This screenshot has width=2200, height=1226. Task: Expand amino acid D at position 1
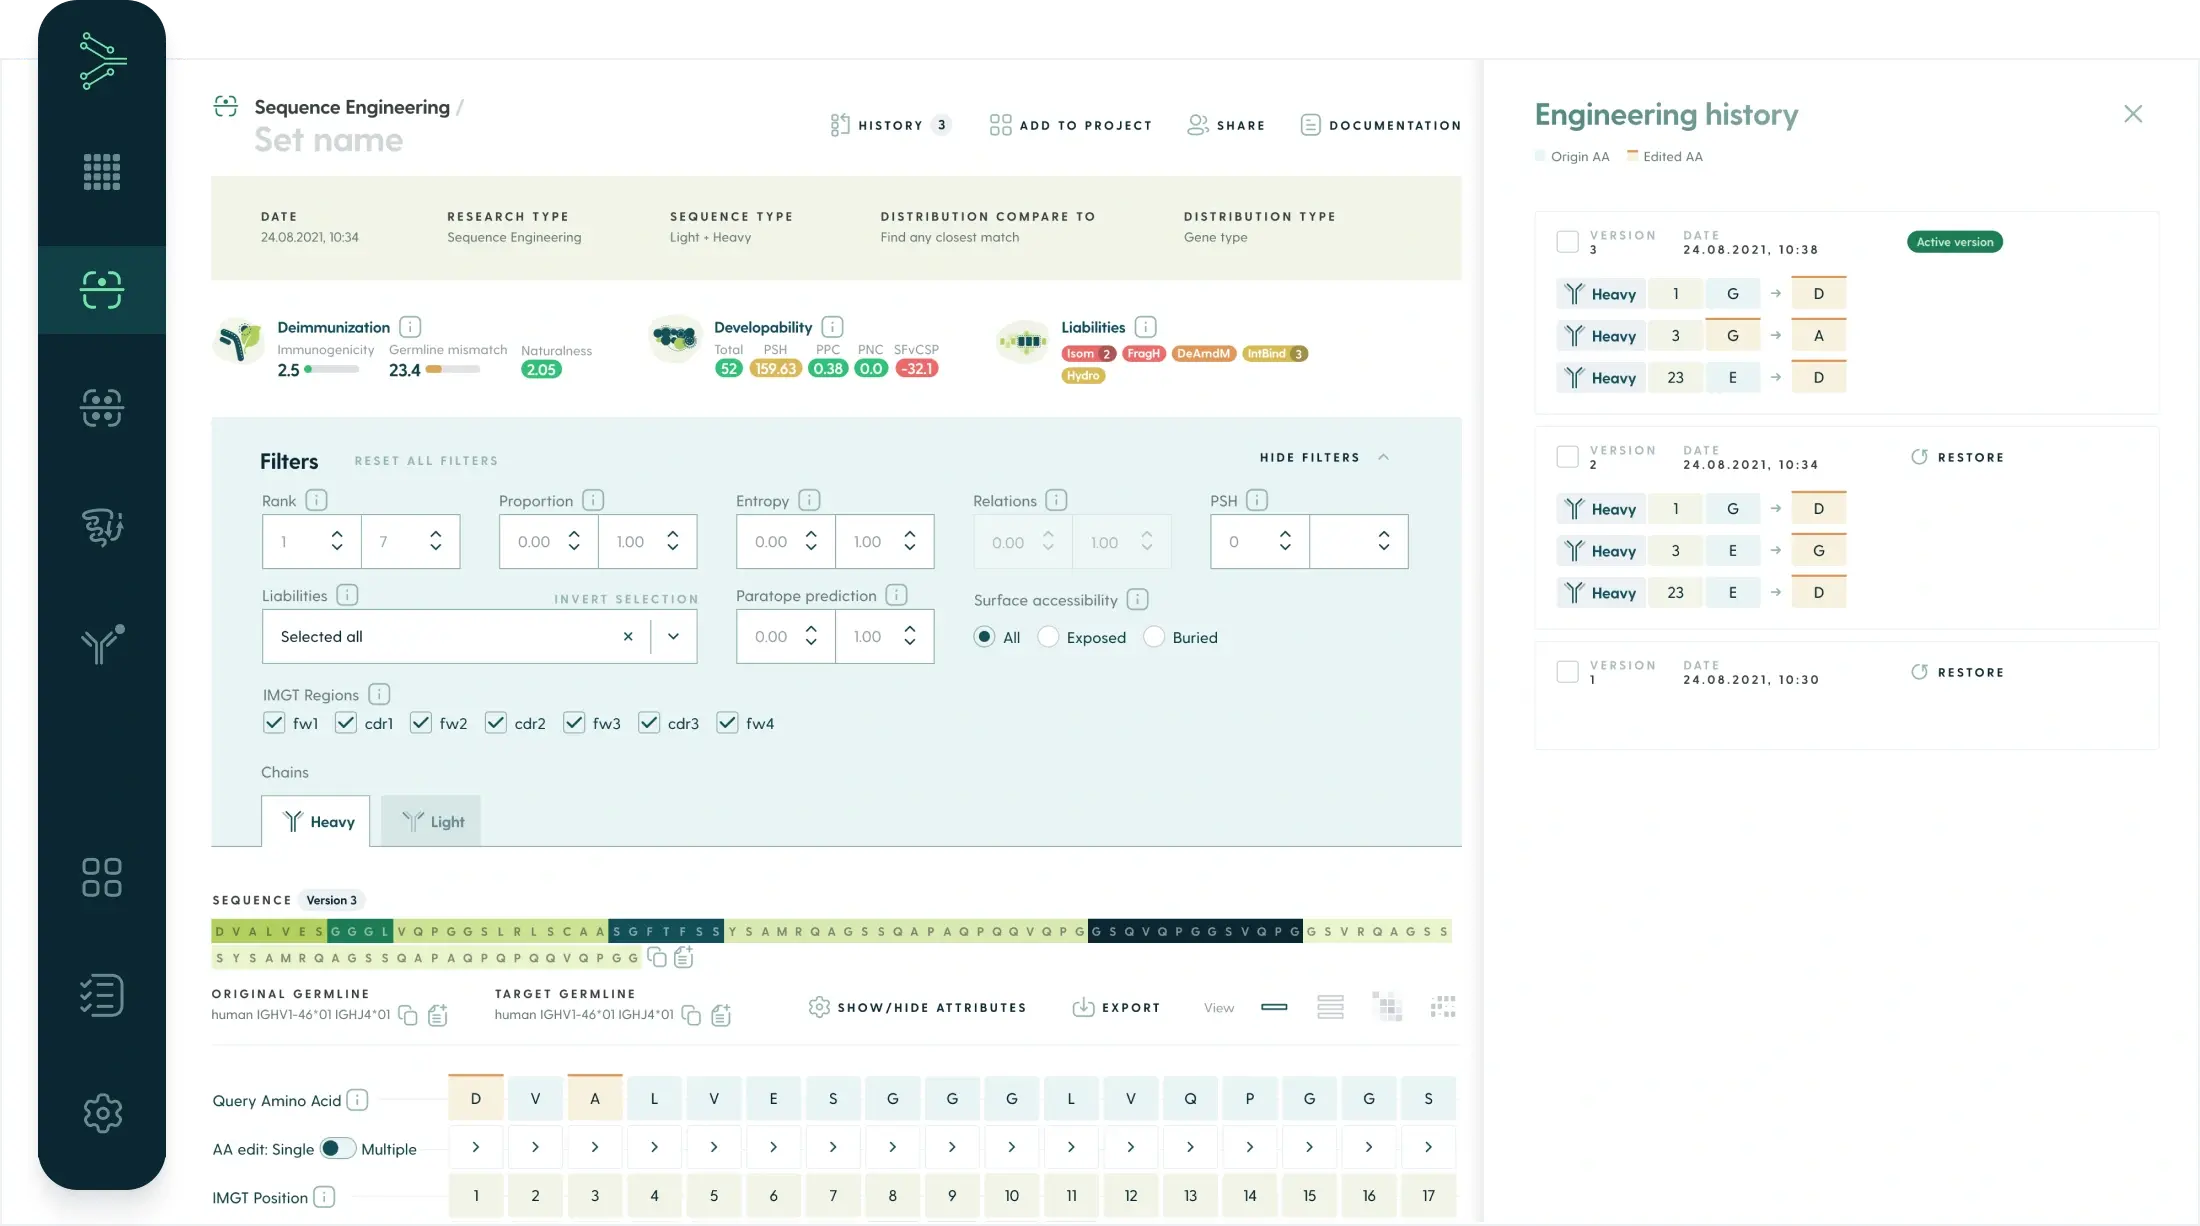[x=476, y=1147]
